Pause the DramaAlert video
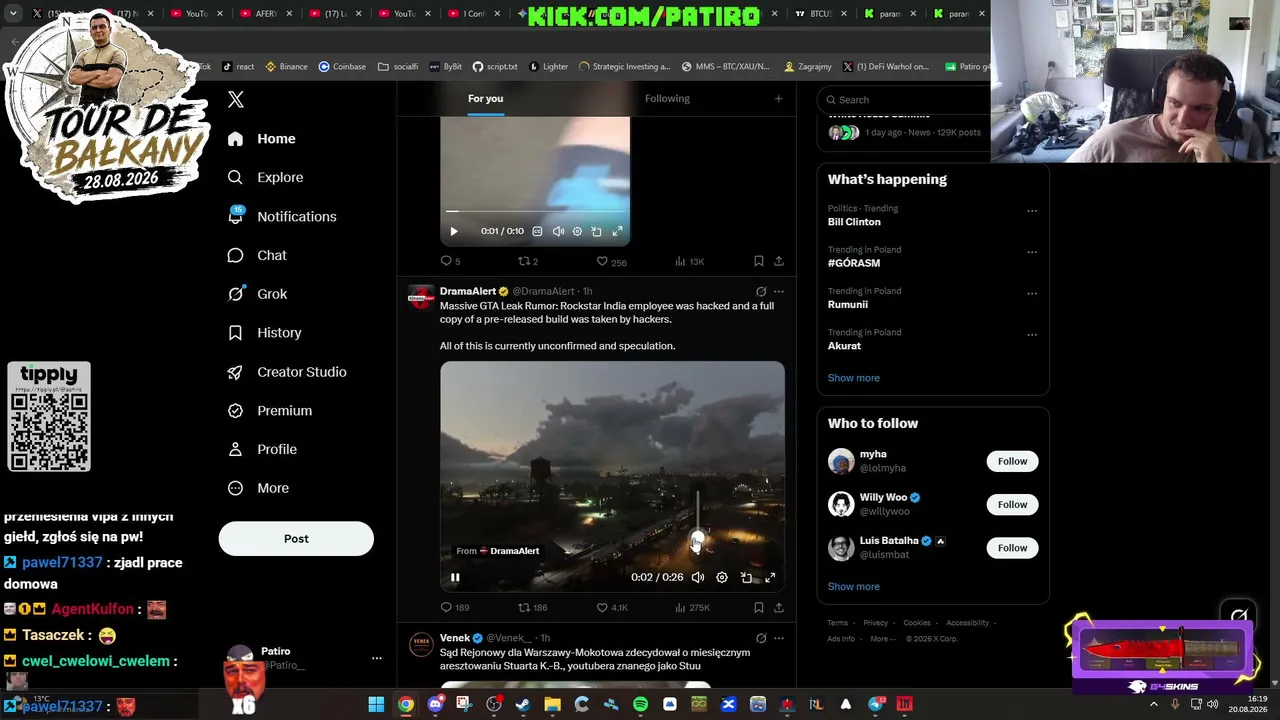 coord(455,577)
